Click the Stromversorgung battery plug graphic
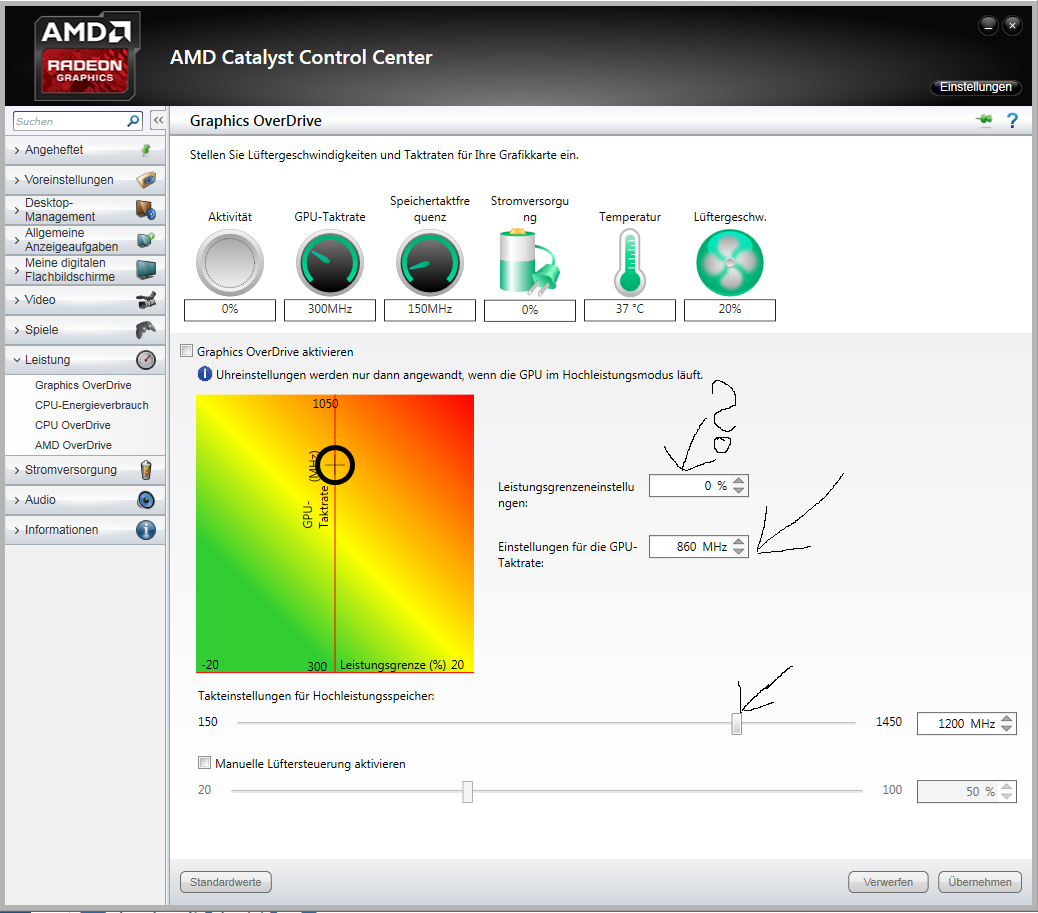 [x=530, y=262]
